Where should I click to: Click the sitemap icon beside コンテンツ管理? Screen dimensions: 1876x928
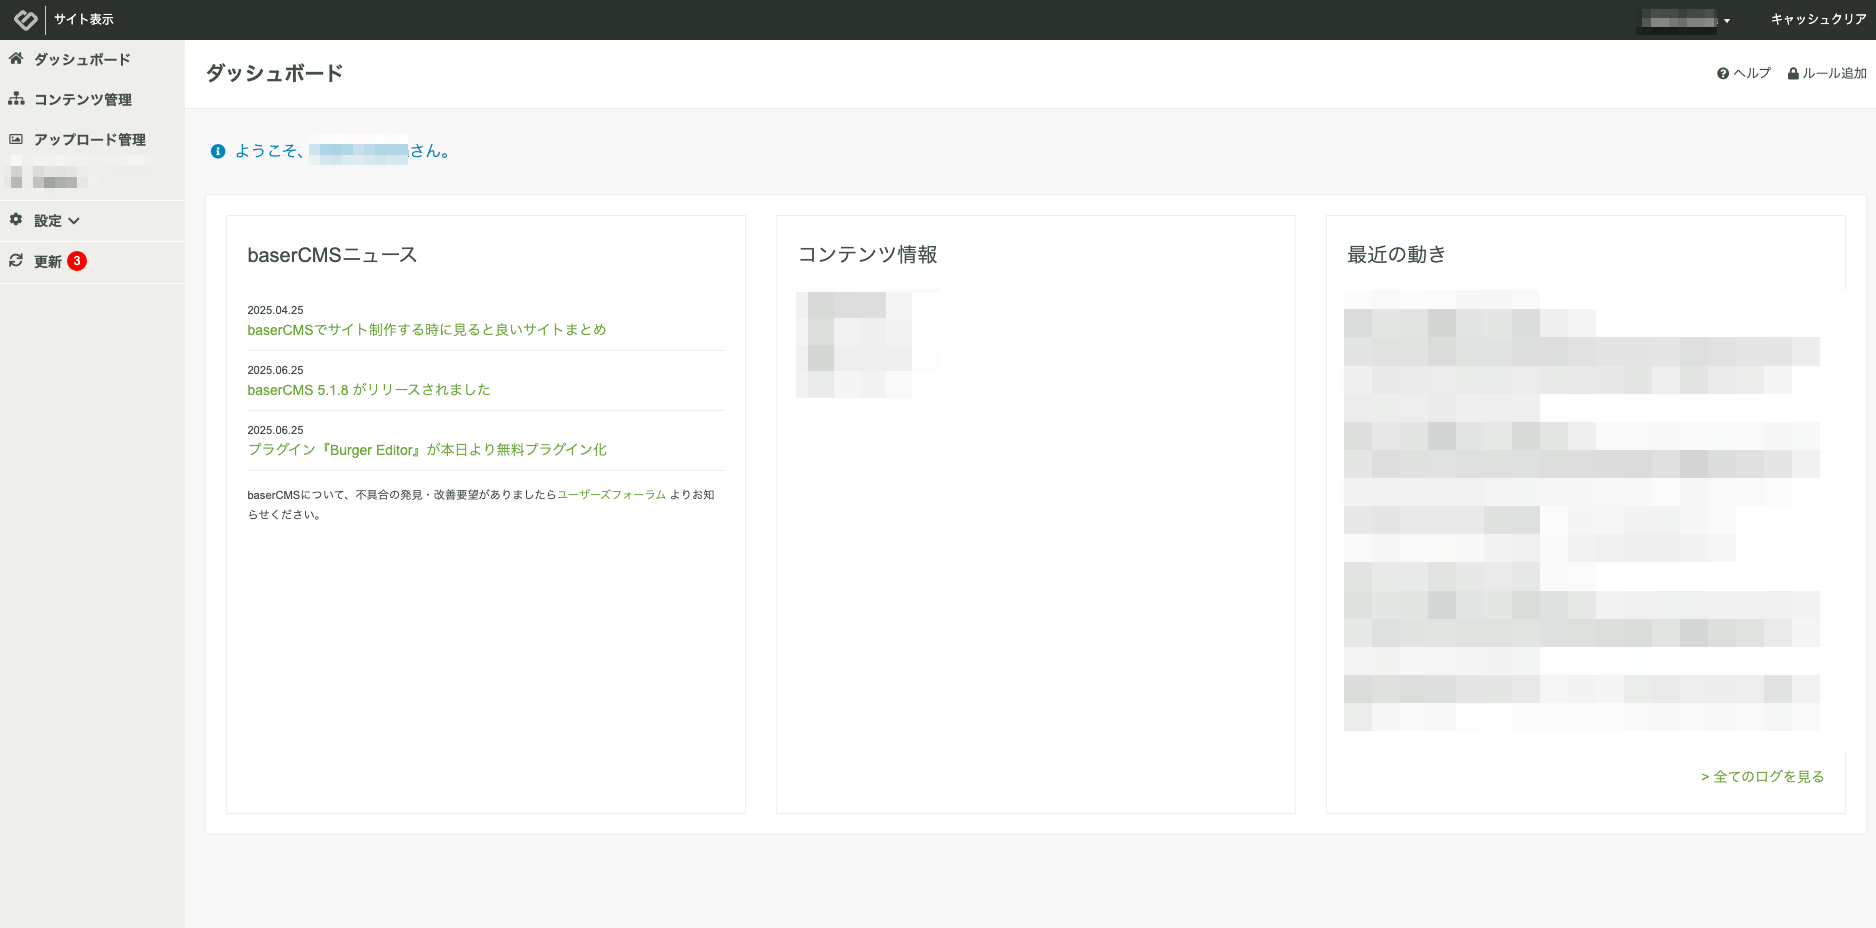16,99
